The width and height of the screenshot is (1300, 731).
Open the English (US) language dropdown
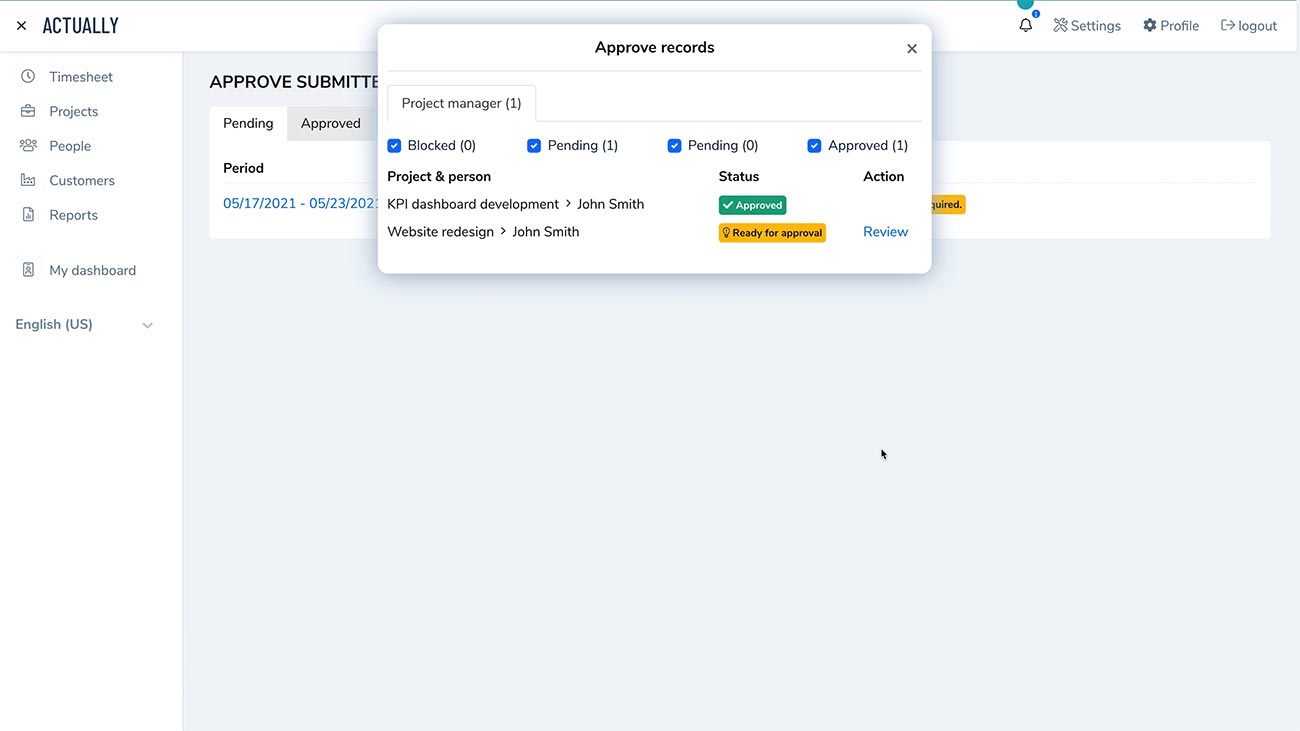point(84,325)
